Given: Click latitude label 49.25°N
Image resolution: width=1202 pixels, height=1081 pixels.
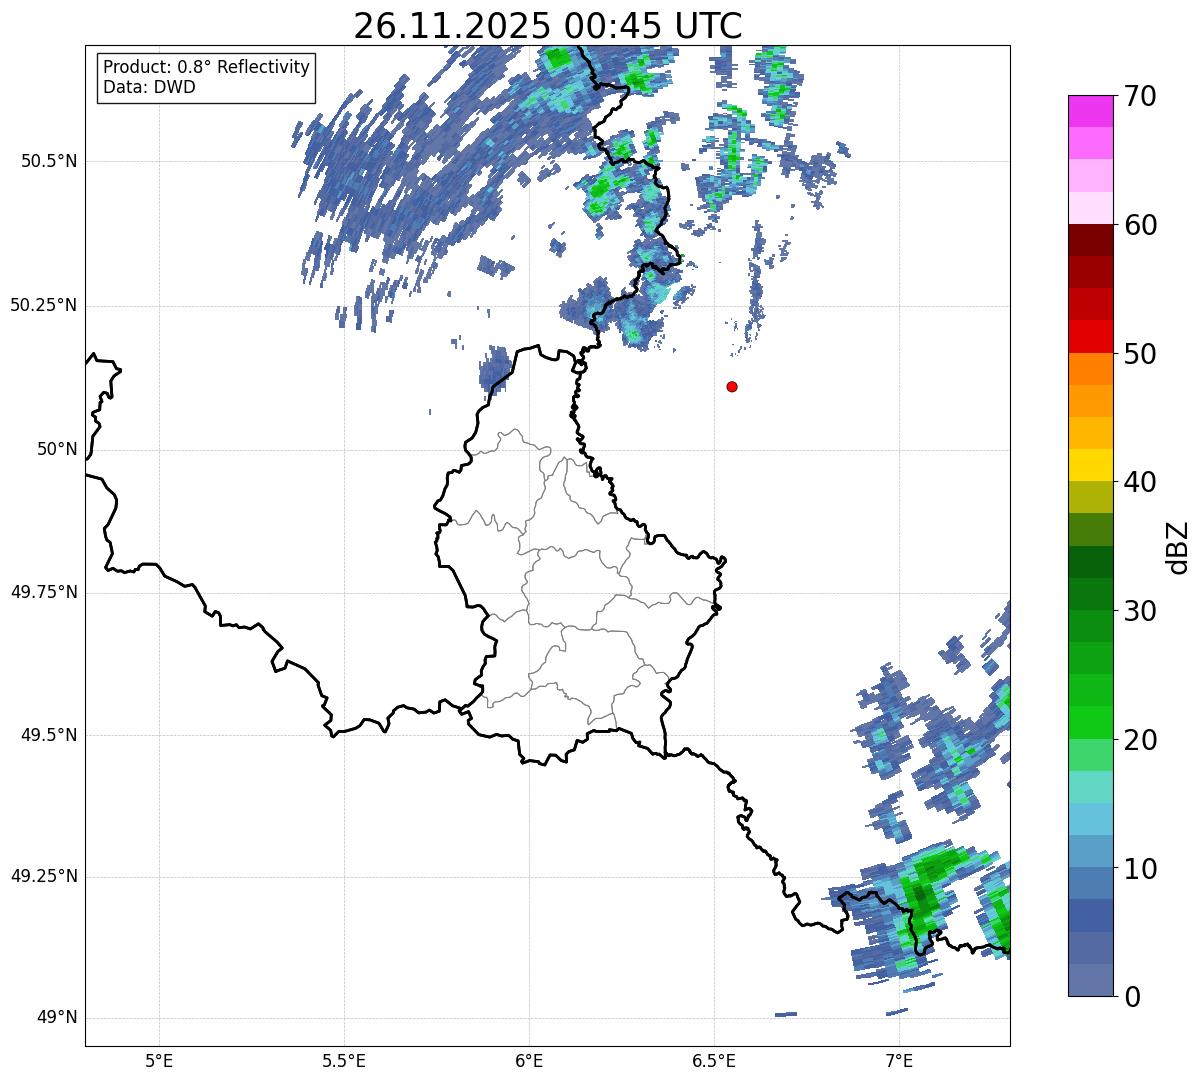Looking at the screenshot, I should tap(43, 877).
